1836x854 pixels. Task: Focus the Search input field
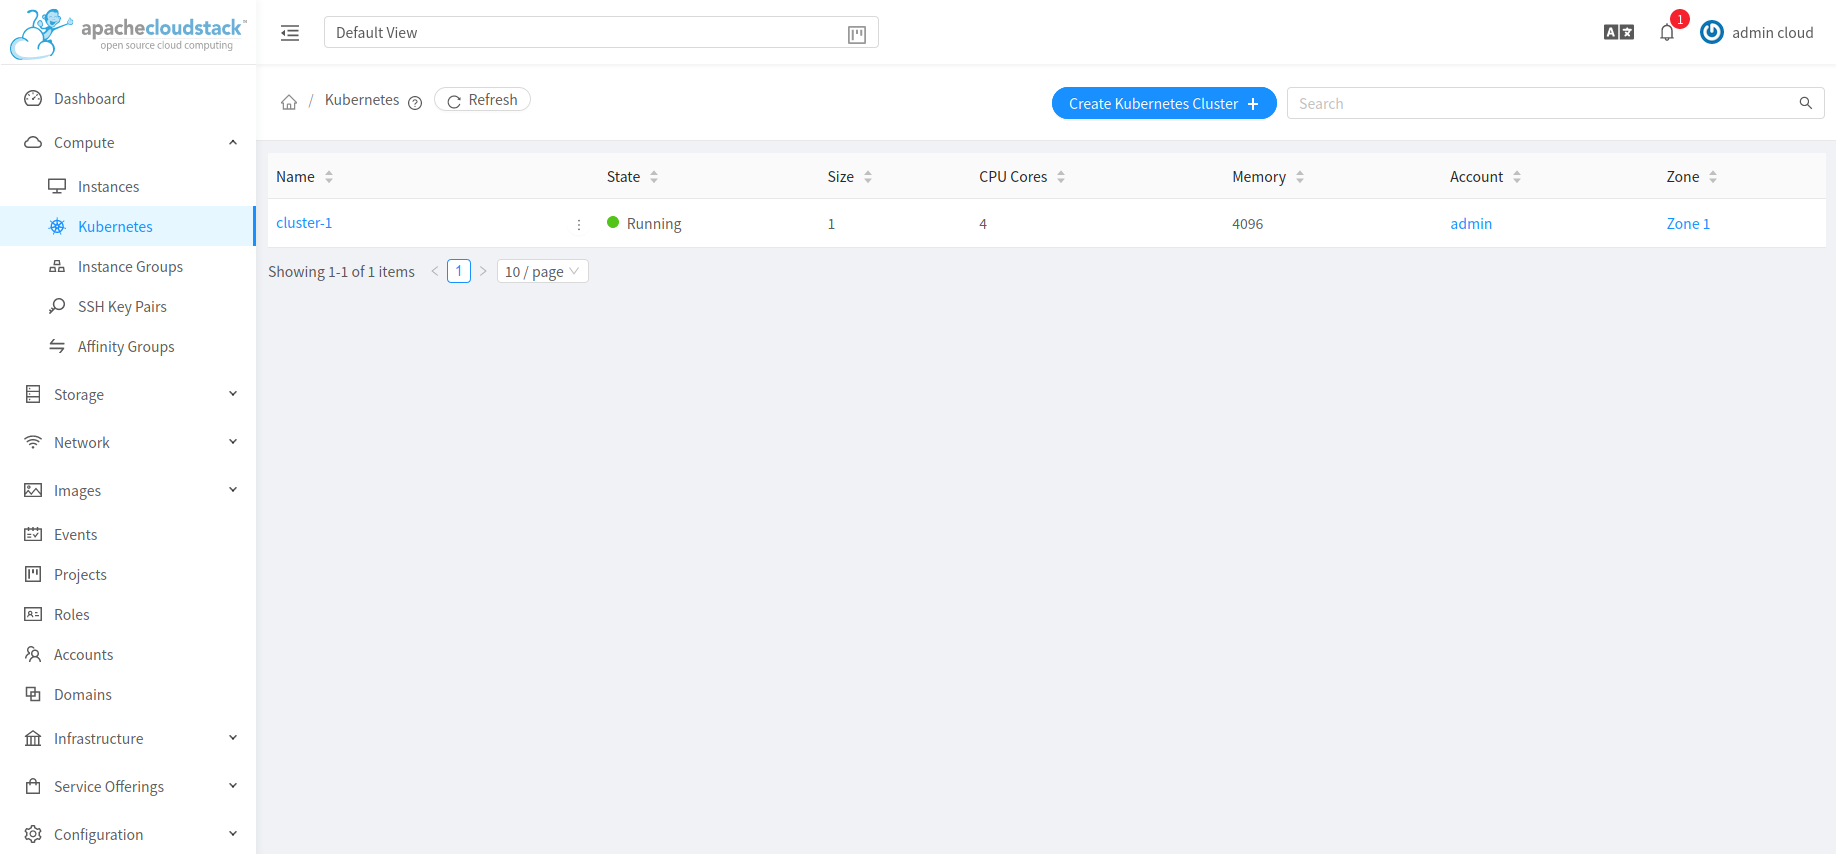(x=1540, y=104)
